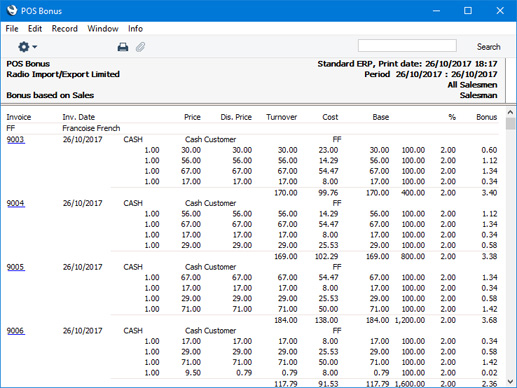Screen dimensions: 517x388
Task: Open invoice 9003 link
Action: [16, 139]
